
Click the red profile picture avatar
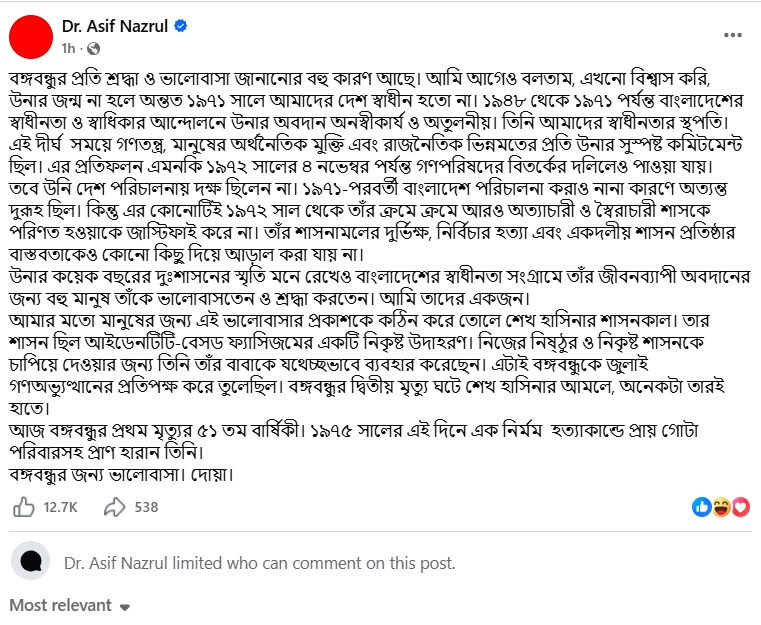click(x=31, y=36)
